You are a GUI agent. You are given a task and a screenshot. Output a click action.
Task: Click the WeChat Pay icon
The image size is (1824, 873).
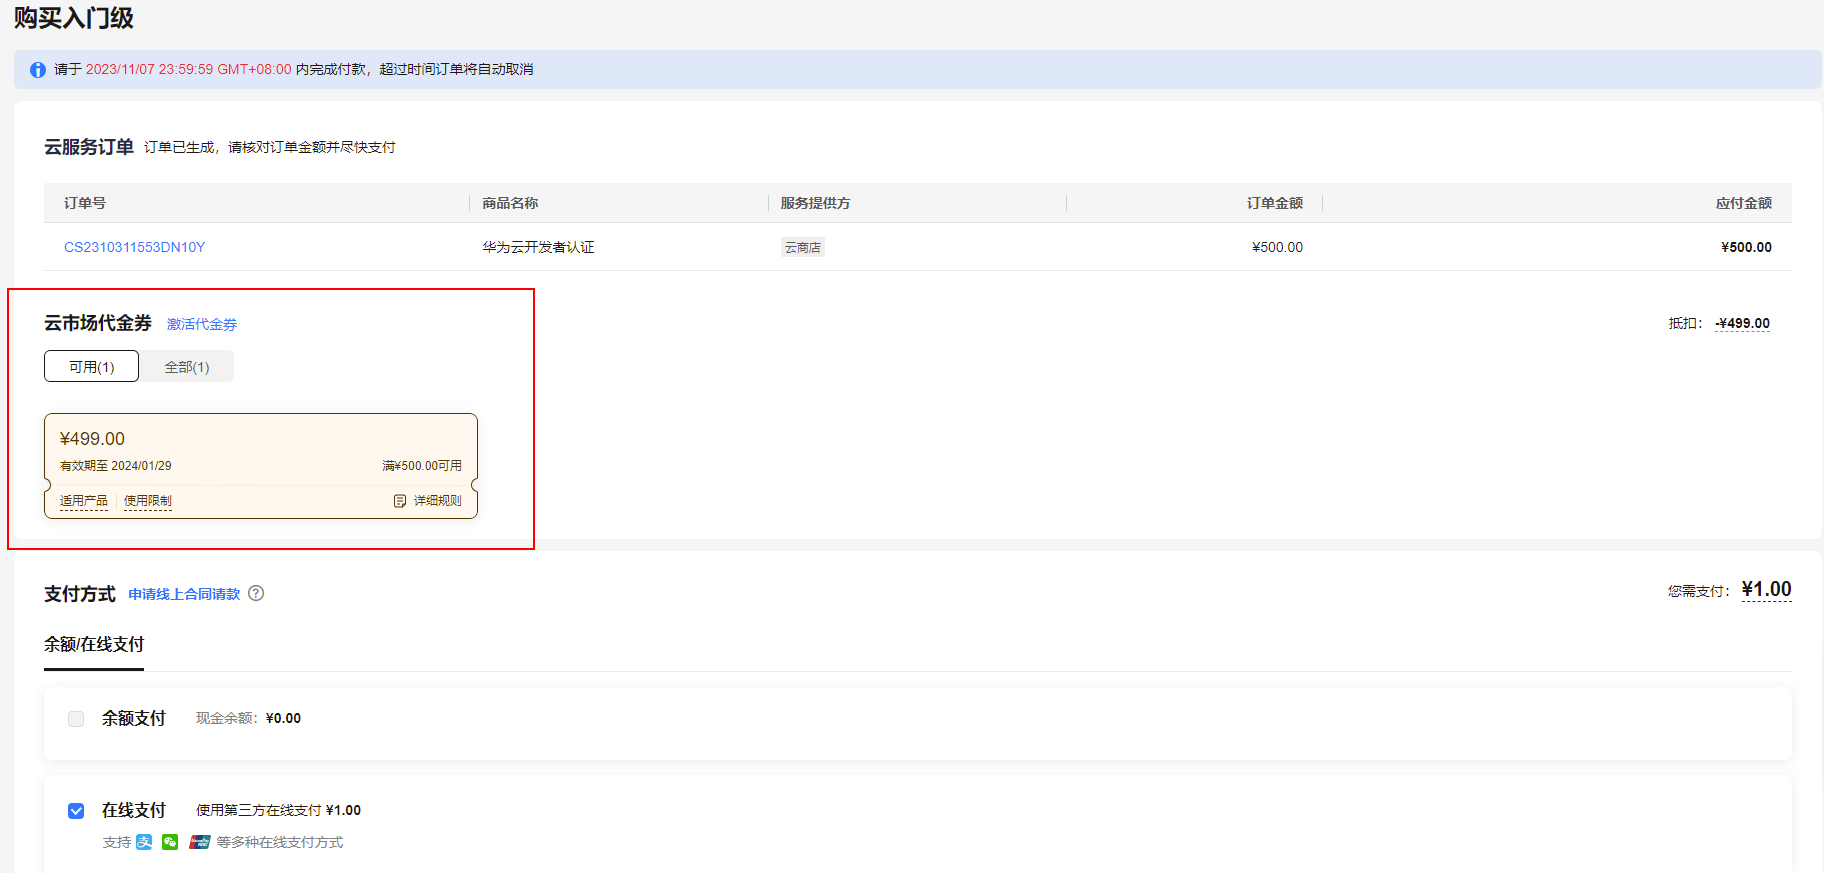(x=170, y=842)
